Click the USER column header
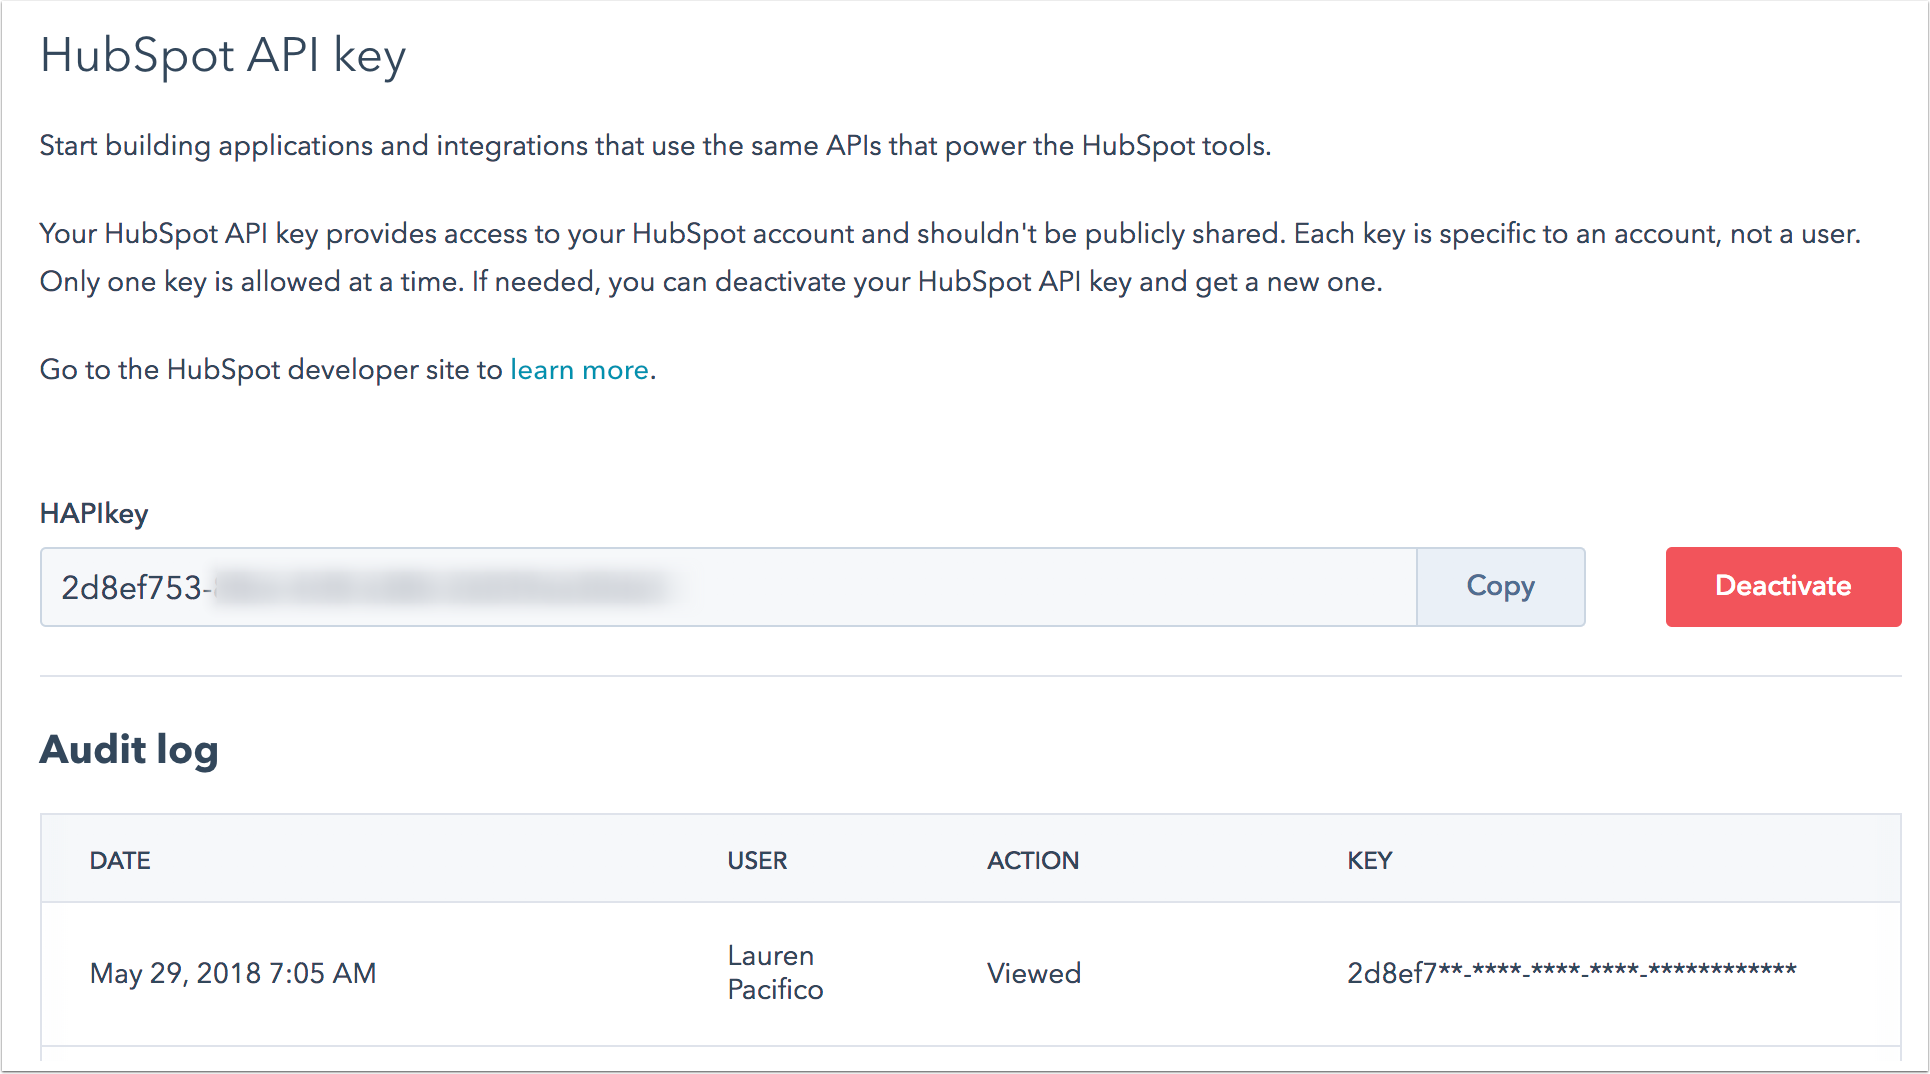1930x1074 pixels. point(757,860)
